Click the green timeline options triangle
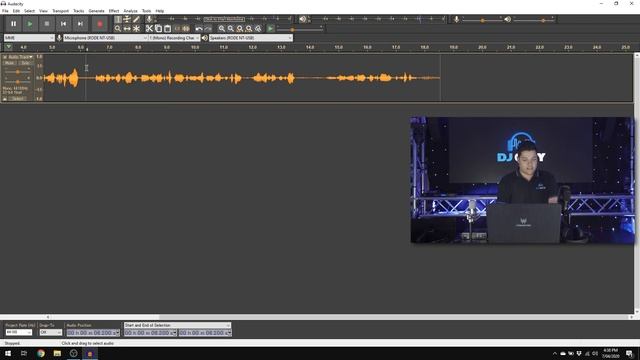 (9, 47)
